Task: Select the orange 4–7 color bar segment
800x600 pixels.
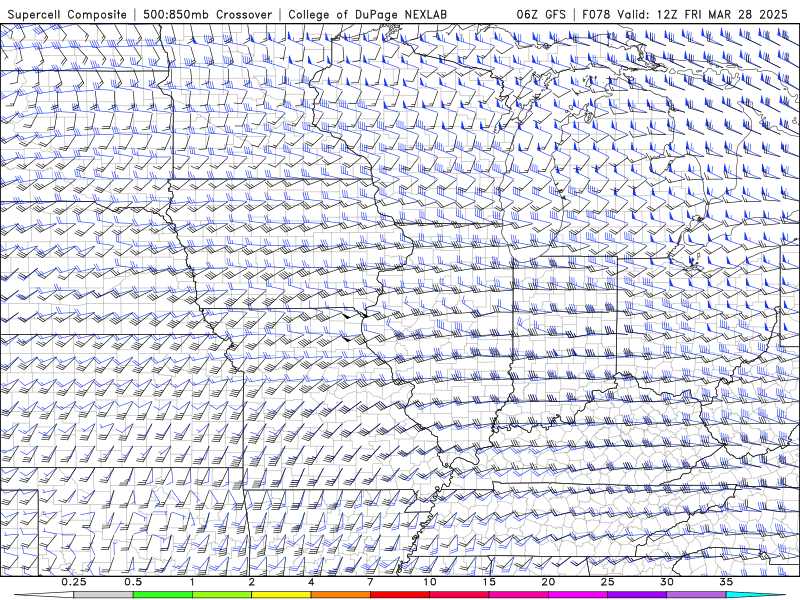Action: click(340, 595)
